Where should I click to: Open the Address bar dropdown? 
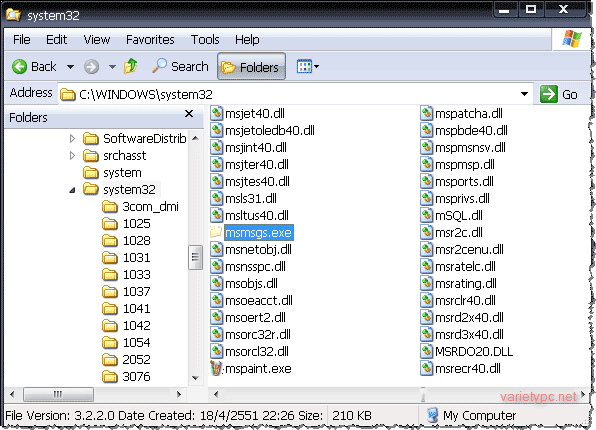pyautogui.click(x=524, y=94)
